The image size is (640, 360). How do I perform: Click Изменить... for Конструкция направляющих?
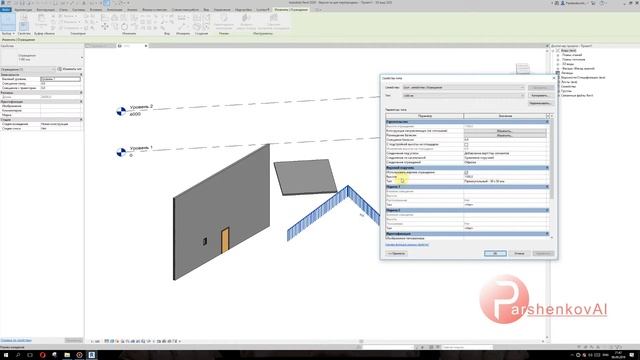505,131
